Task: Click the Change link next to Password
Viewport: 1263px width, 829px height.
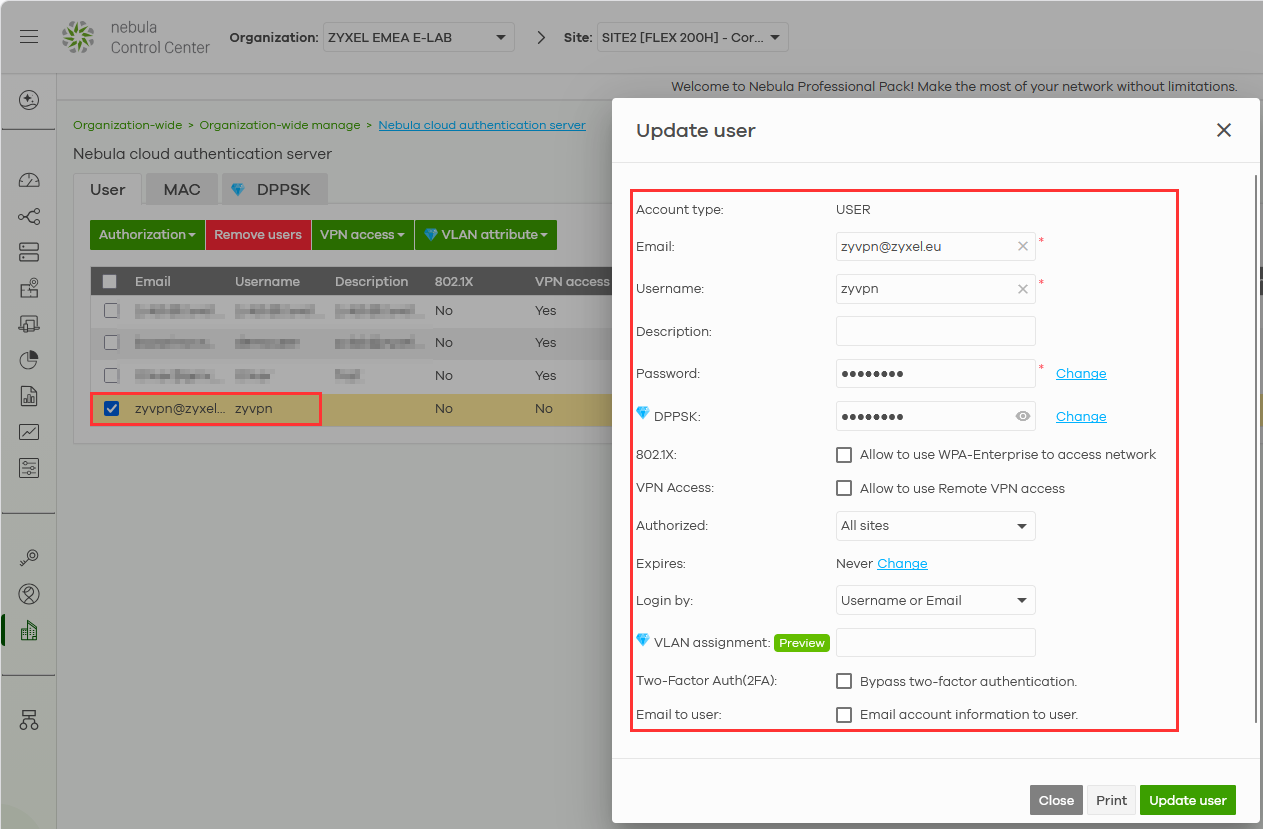Action: 1081,374
